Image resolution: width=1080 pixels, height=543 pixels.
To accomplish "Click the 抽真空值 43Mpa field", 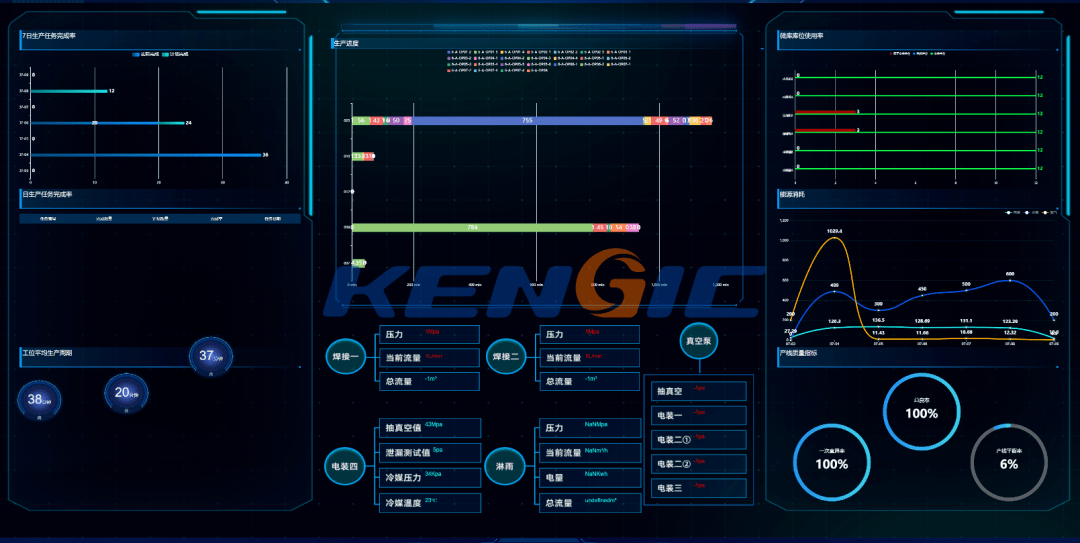I will point(430,428).
